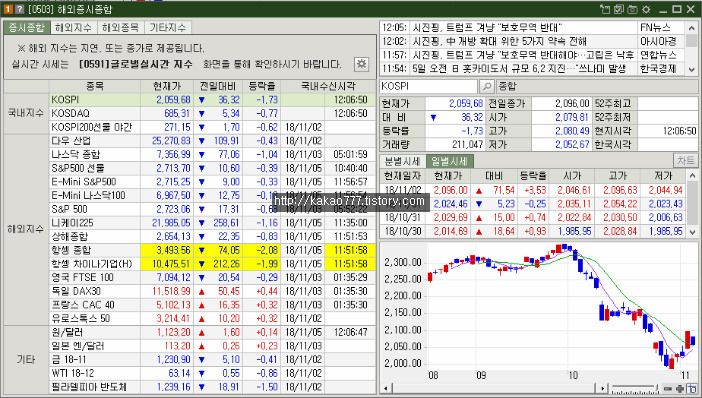Image resolution: width=702 pixels, height=398 pixels.
Task: Click the KOSPI symbol input field
Action: point(428,86)
